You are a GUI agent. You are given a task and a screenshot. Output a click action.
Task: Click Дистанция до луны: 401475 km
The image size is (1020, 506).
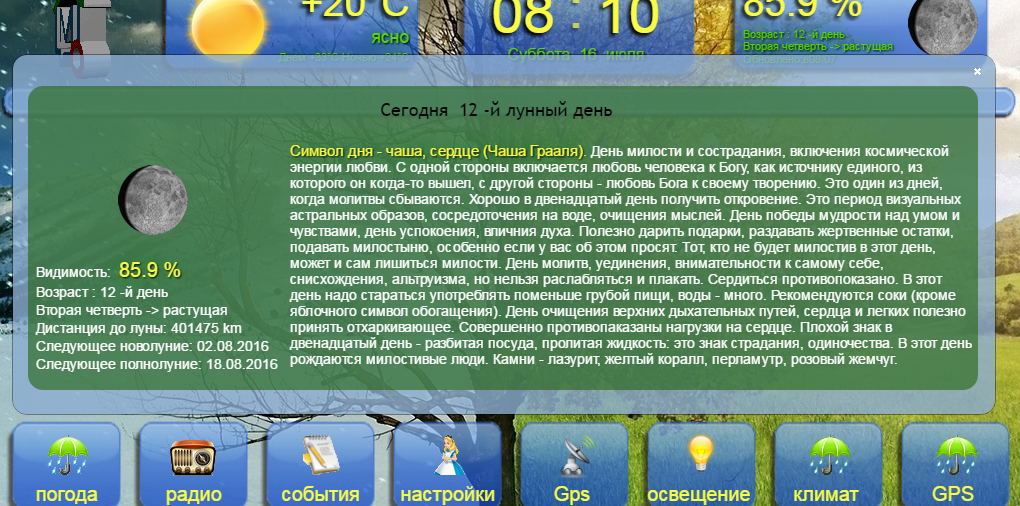pos(139,328)
